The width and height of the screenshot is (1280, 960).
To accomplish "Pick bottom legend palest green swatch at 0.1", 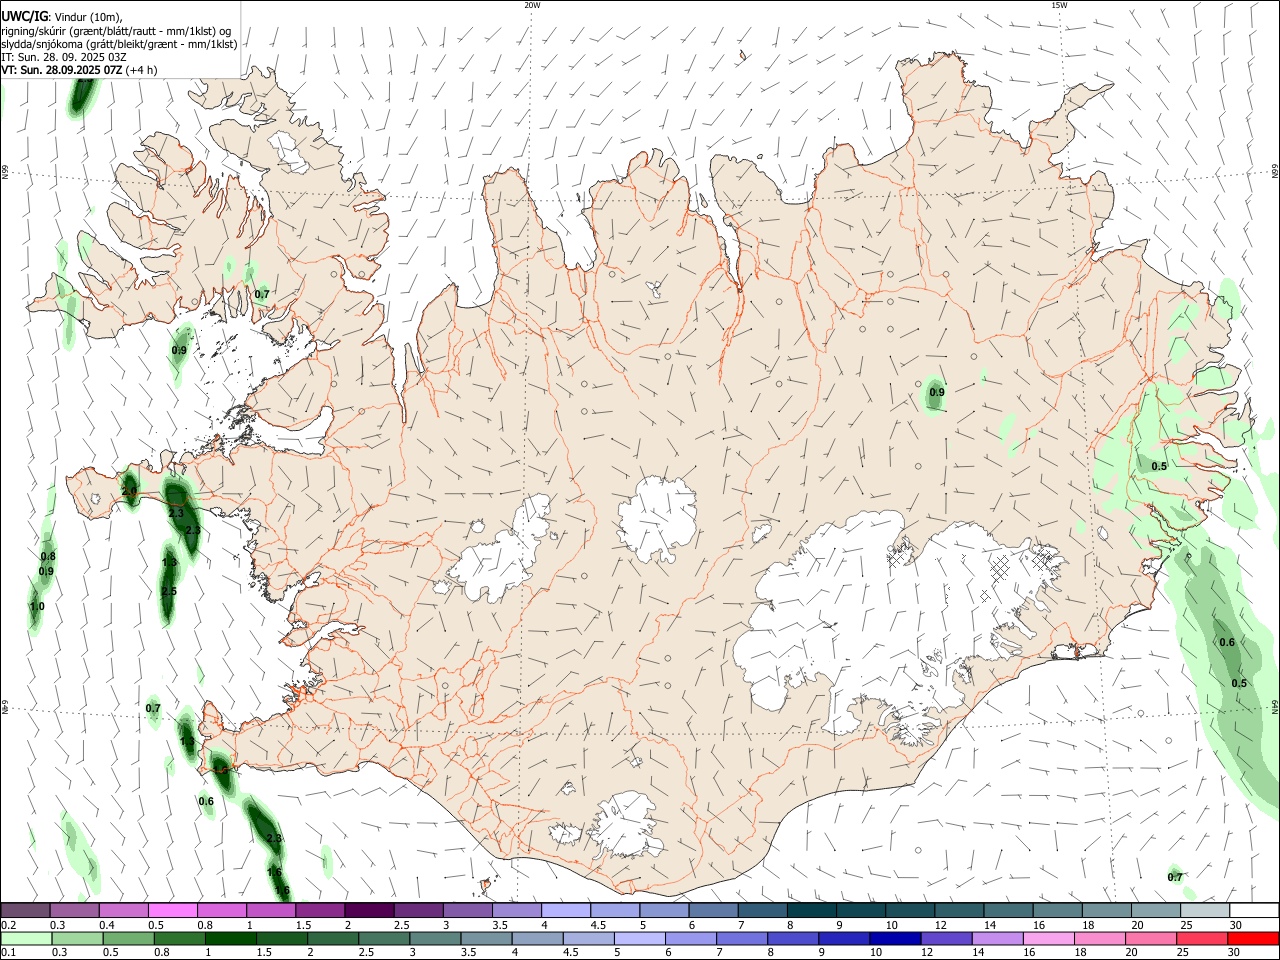I will point(26,938).
